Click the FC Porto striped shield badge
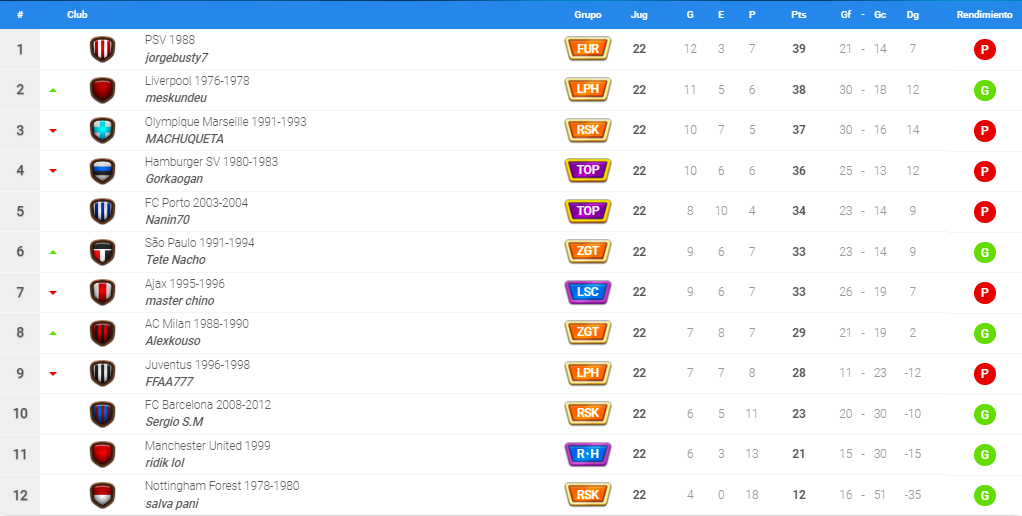 coord(102,211)
